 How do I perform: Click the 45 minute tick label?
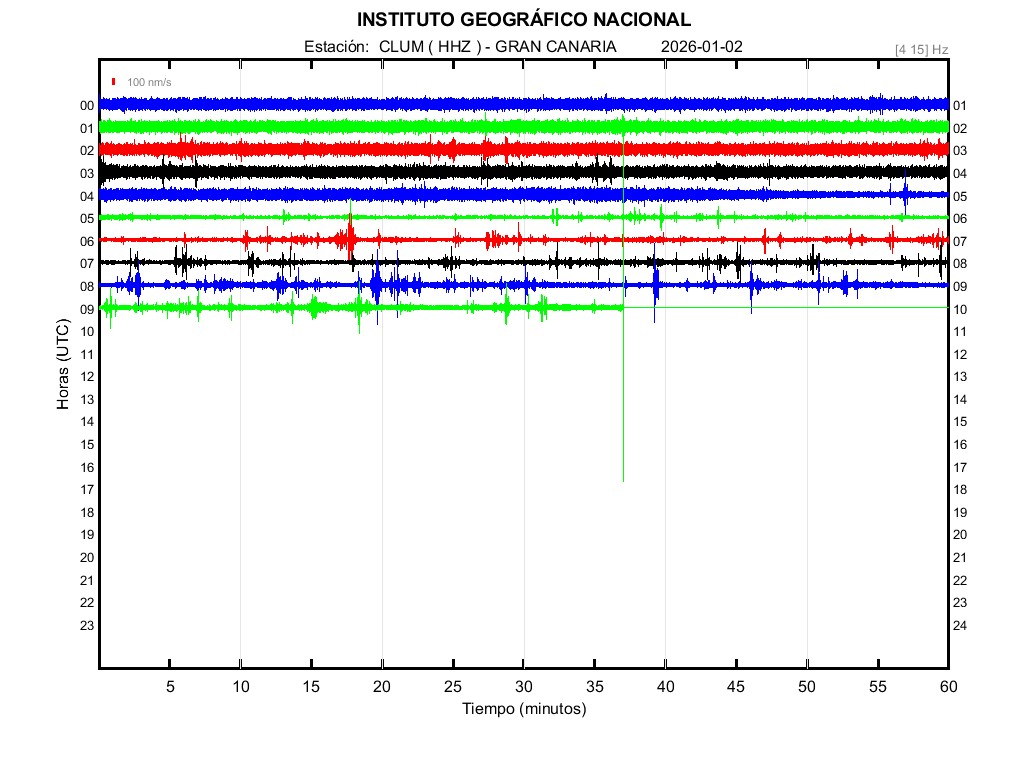[x=736, y=687]
